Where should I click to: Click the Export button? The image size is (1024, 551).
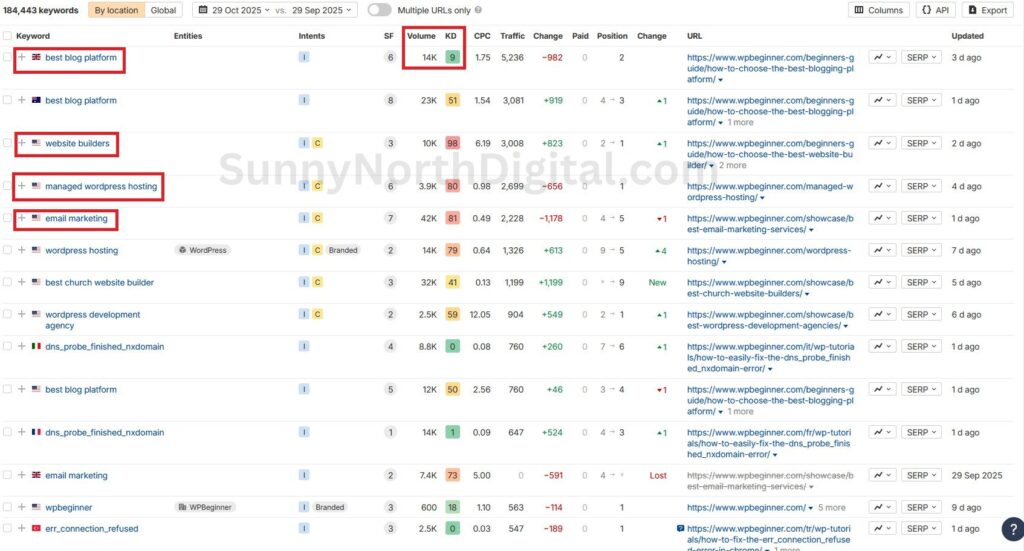click(987, 10)
